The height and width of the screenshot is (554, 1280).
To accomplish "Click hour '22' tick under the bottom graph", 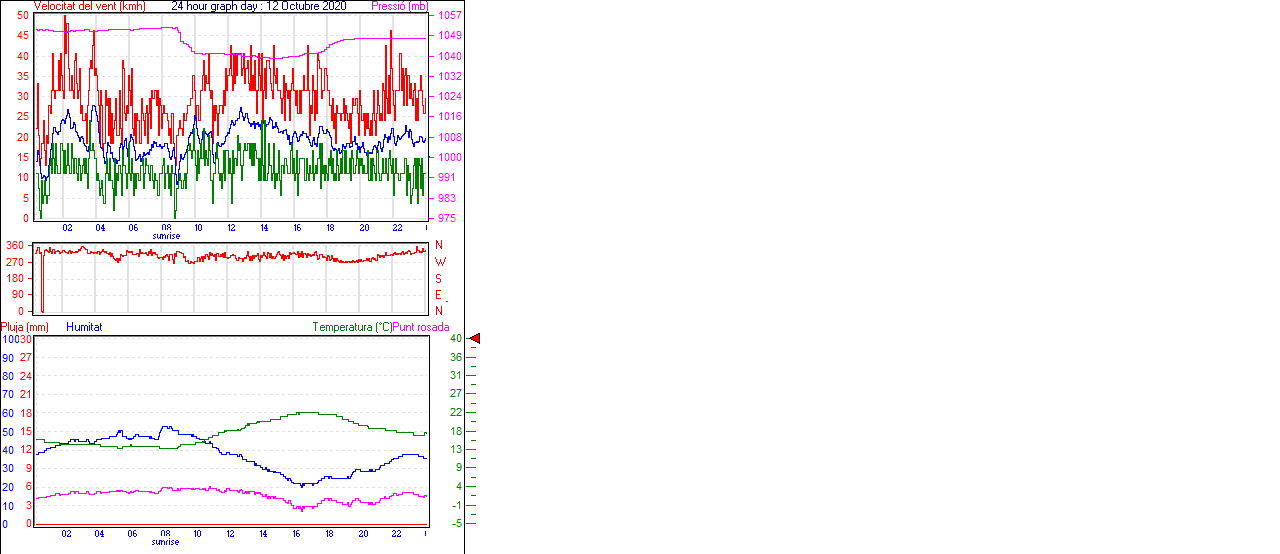I will (397, 534).
